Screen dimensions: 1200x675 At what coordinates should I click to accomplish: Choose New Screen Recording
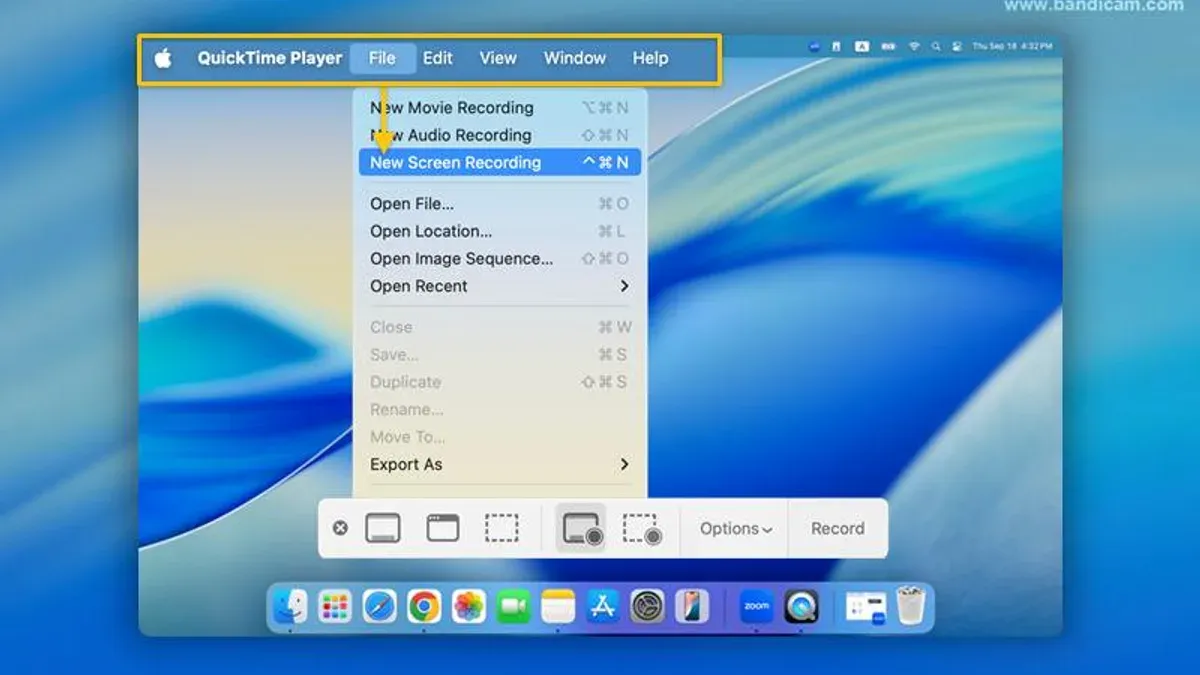500,162
